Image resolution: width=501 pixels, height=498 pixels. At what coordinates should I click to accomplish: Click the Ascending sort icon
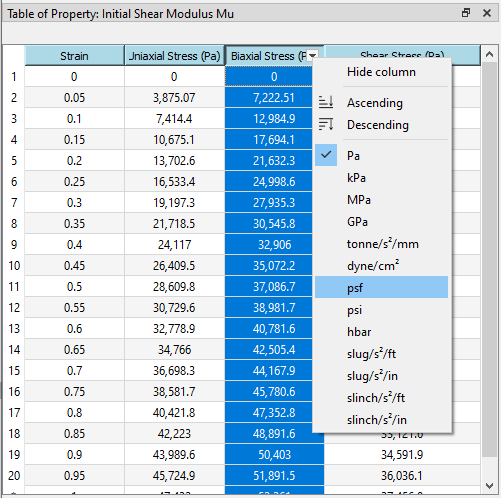click(326, 102)
